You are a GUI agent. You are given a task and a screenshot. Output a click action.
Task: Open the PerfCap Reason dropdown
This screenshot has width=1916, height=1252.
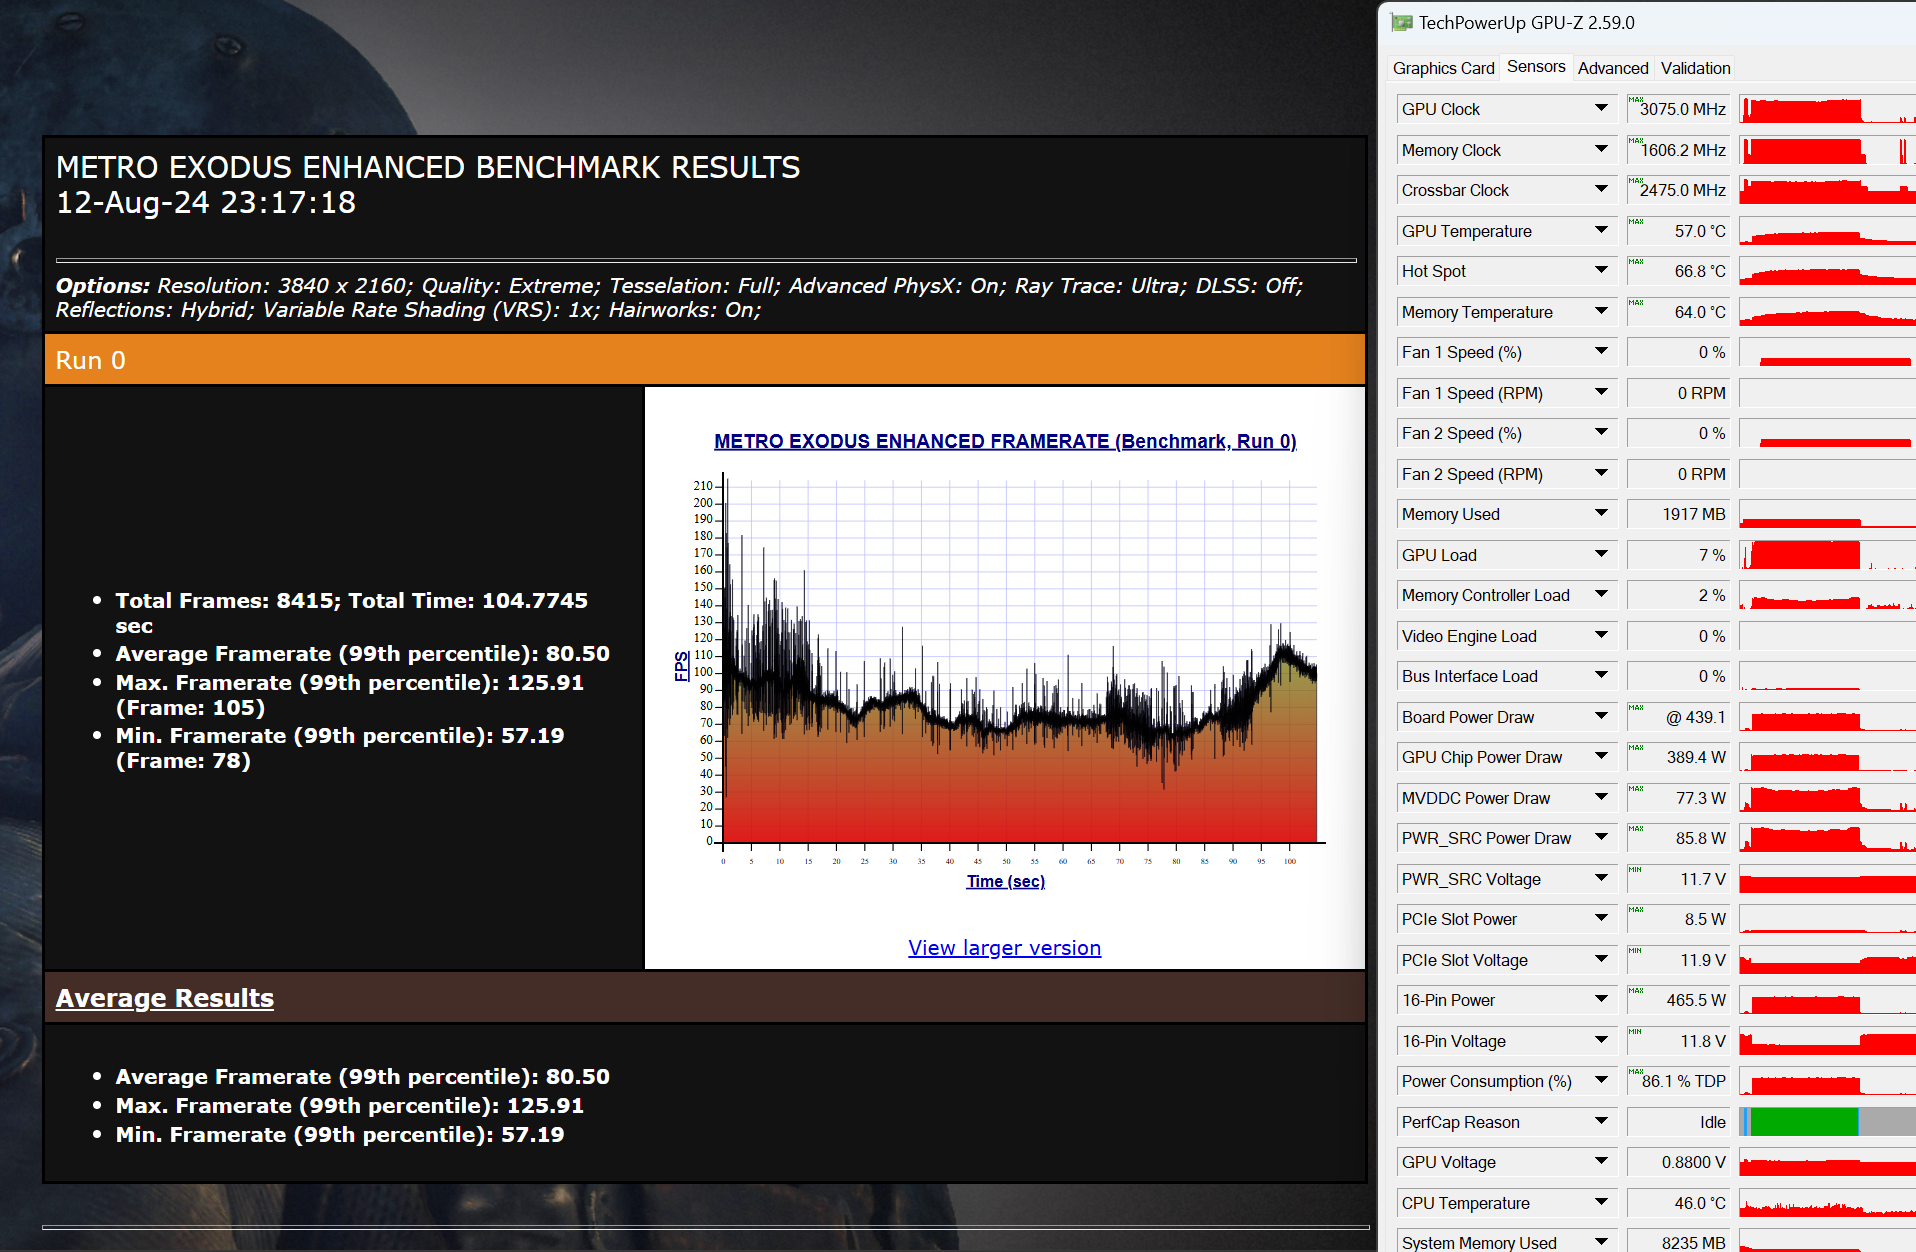click(1601, 1122)
